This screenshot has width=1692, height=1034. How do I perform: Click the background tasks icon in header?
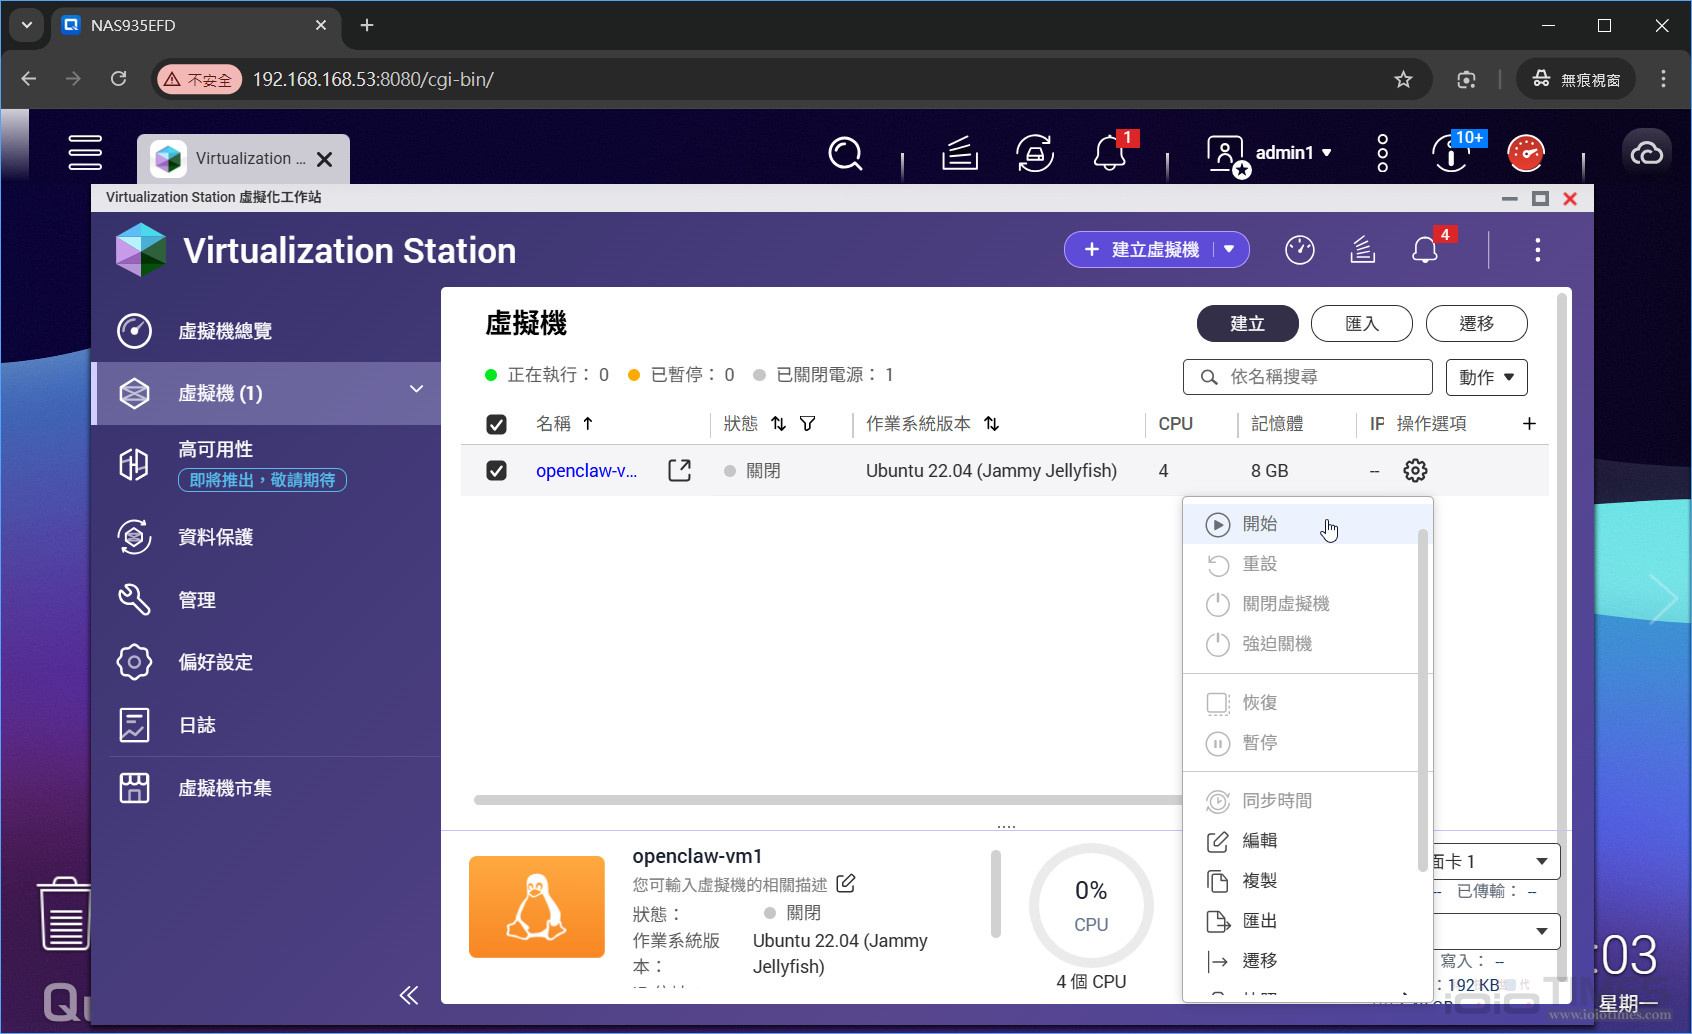click(x=1362, y=250)
